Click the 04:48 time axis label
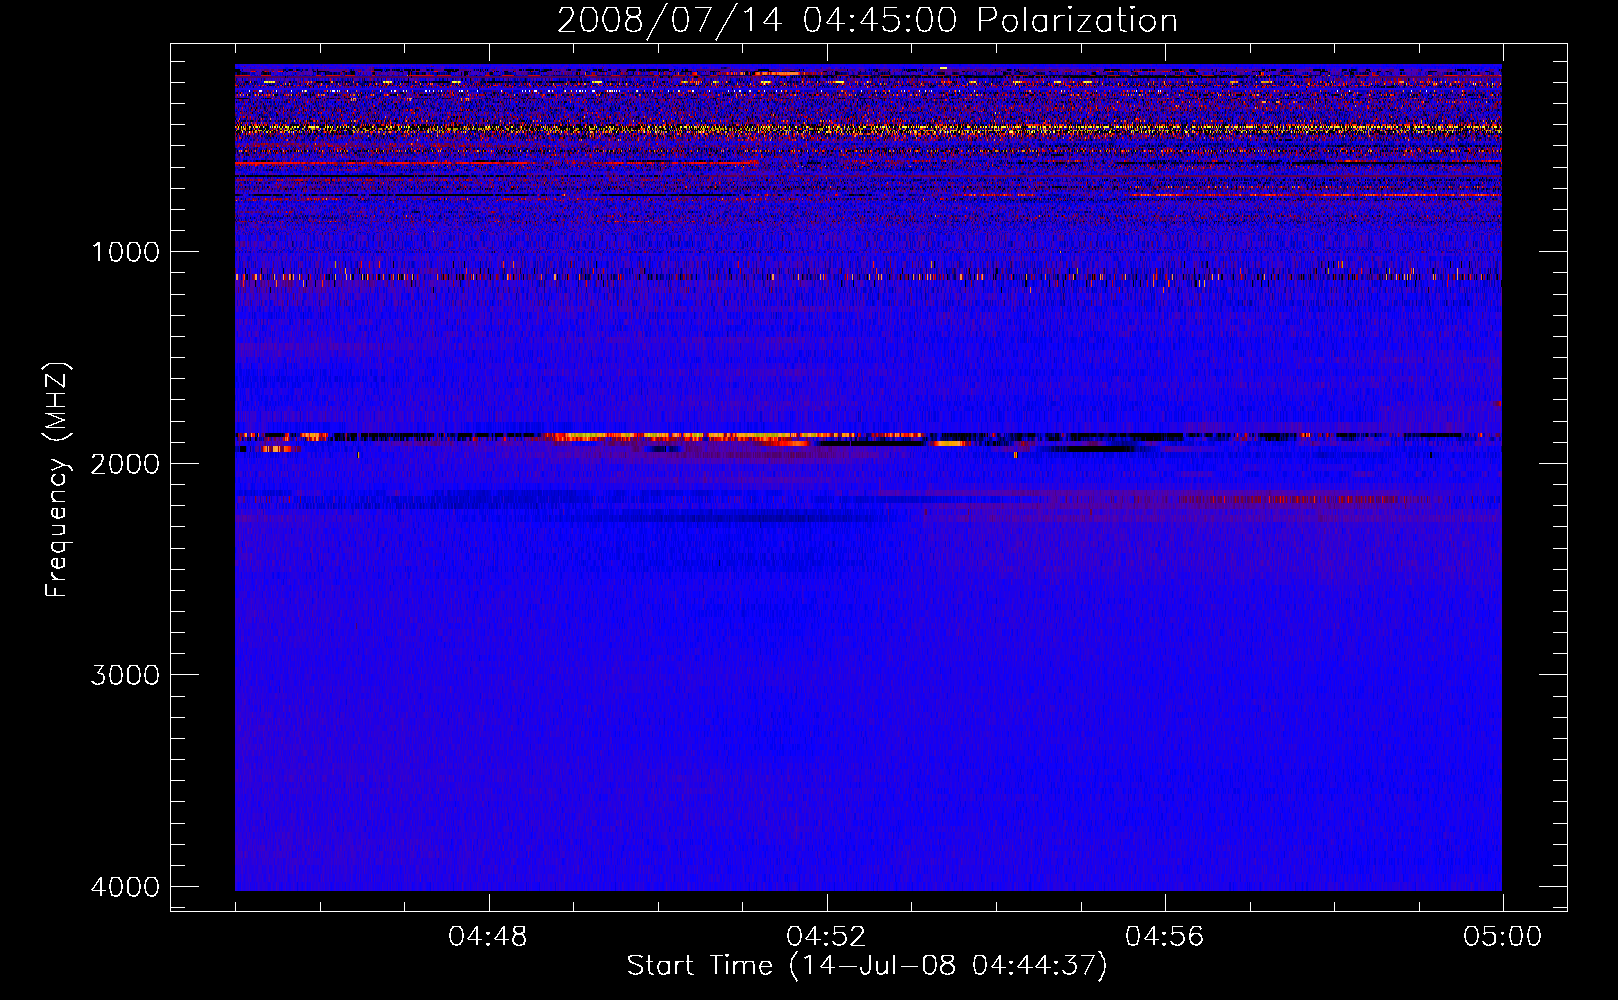Screen dimensions: 1618x1000 pyautogui.click(x=488, y=937)
